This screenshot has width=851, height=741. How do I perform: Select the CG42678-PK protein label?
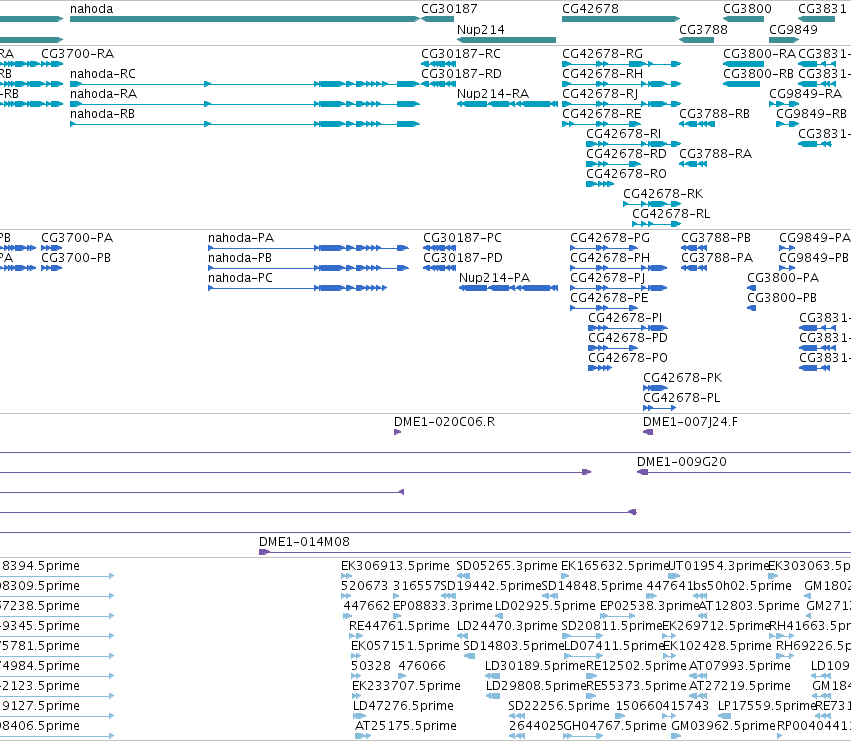coord(683,378)
